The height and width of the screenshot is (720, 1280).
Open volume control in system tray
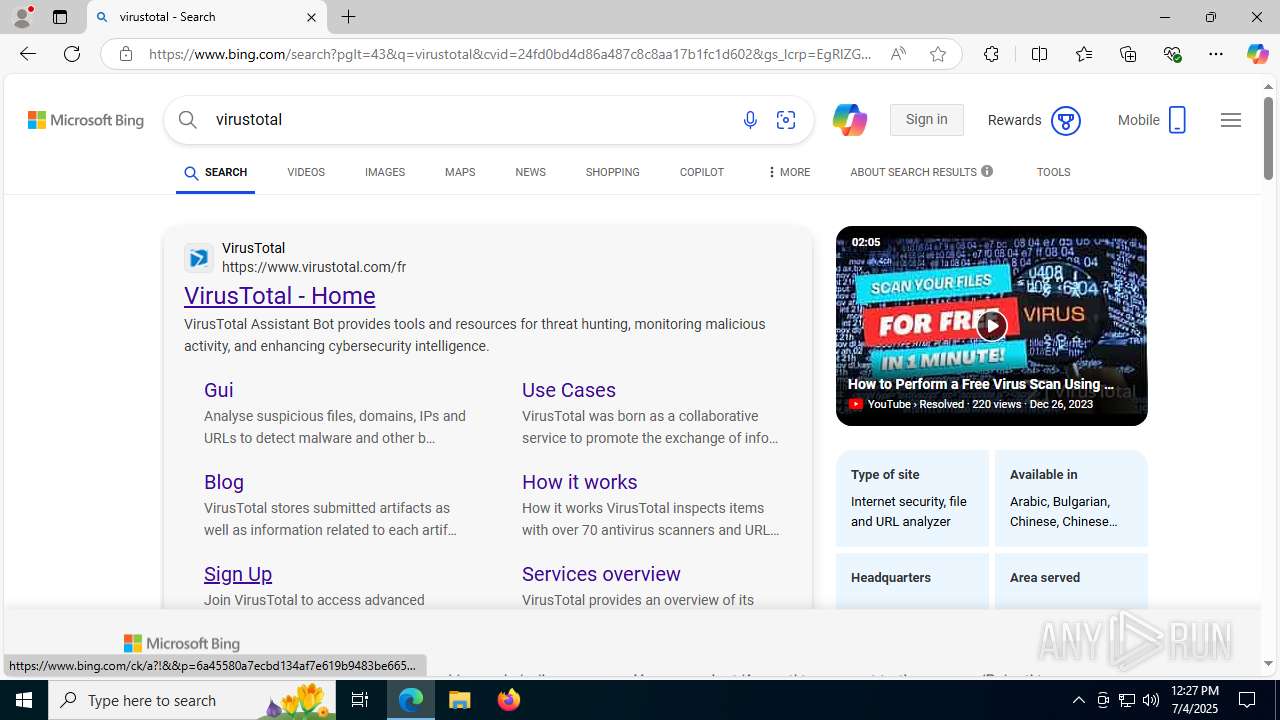coord(1151,700)
